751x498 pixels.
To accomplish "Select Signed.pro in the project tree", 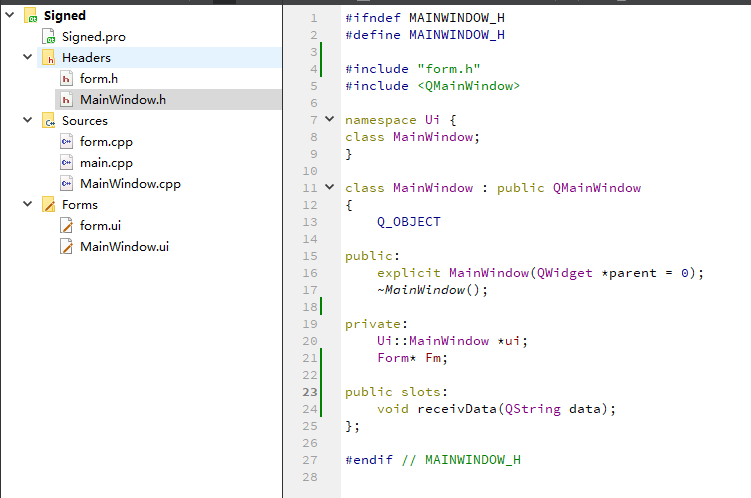I will (94, 37).
